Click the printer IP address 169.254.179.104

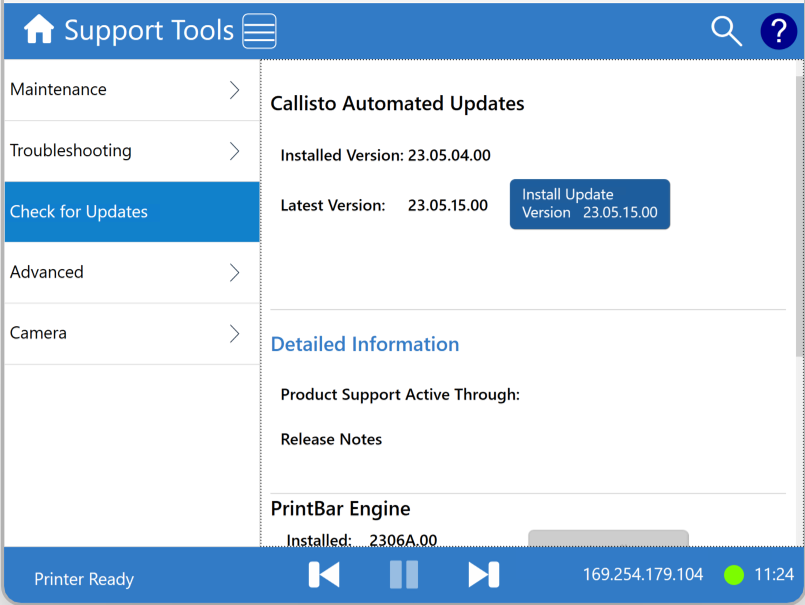(x=643, y=575)
